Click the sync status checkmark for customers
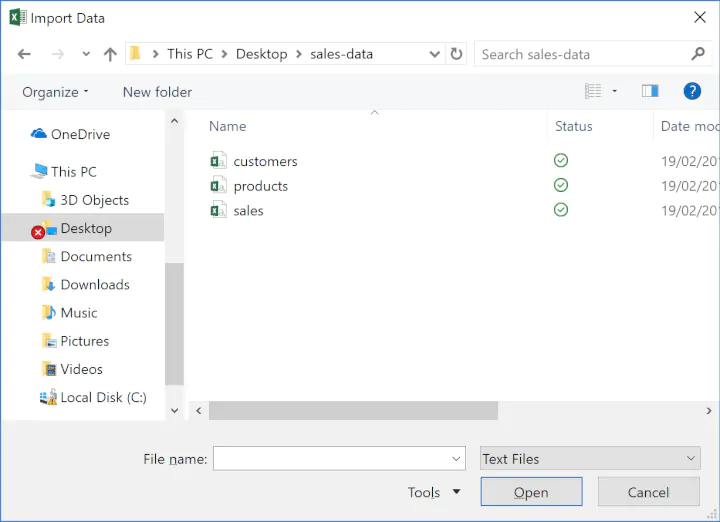720x522 pixels. (x=561, y=160)
